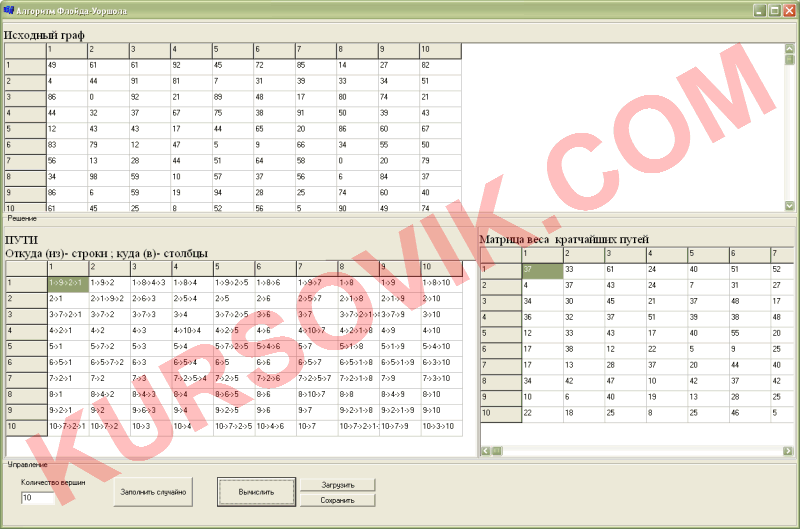Click column header 5 in source graph
Image resolution: width=800 pixels, height=529 pixels.
pos(233,51)
